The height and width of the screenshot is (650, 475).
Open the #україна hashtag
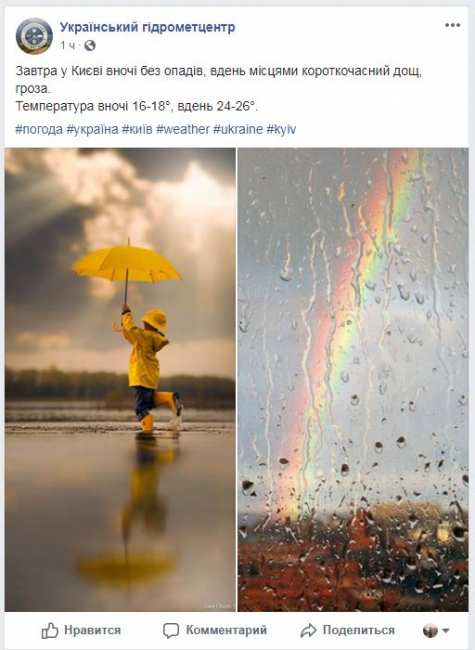point(92,129)
